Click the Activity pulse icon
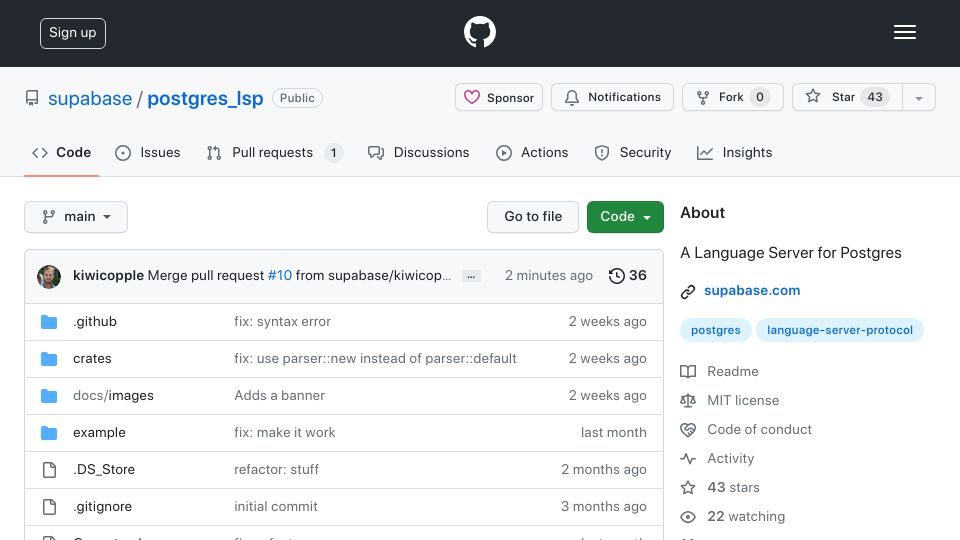Viewport: 960px width, 540px height. coord(688,459)
